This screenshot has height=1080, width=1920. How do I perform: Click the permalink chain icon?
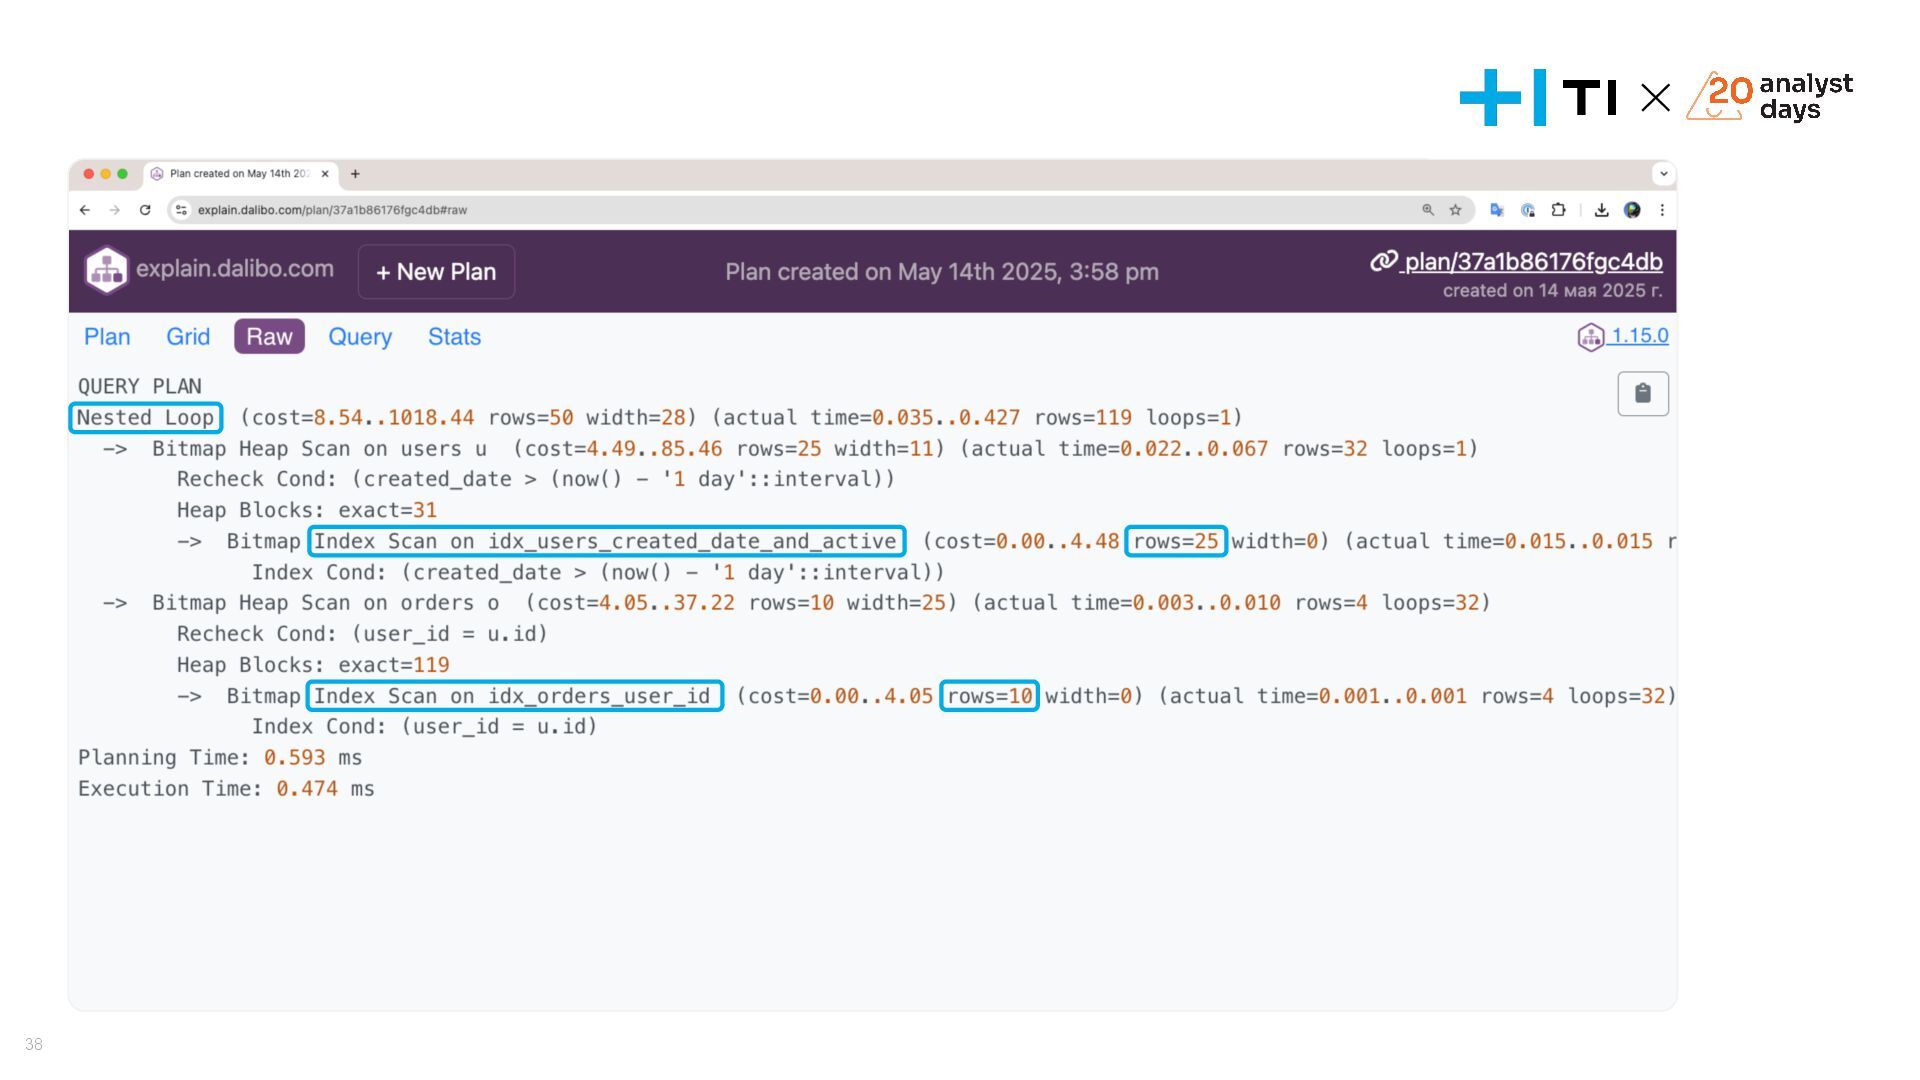point(1383,261)
